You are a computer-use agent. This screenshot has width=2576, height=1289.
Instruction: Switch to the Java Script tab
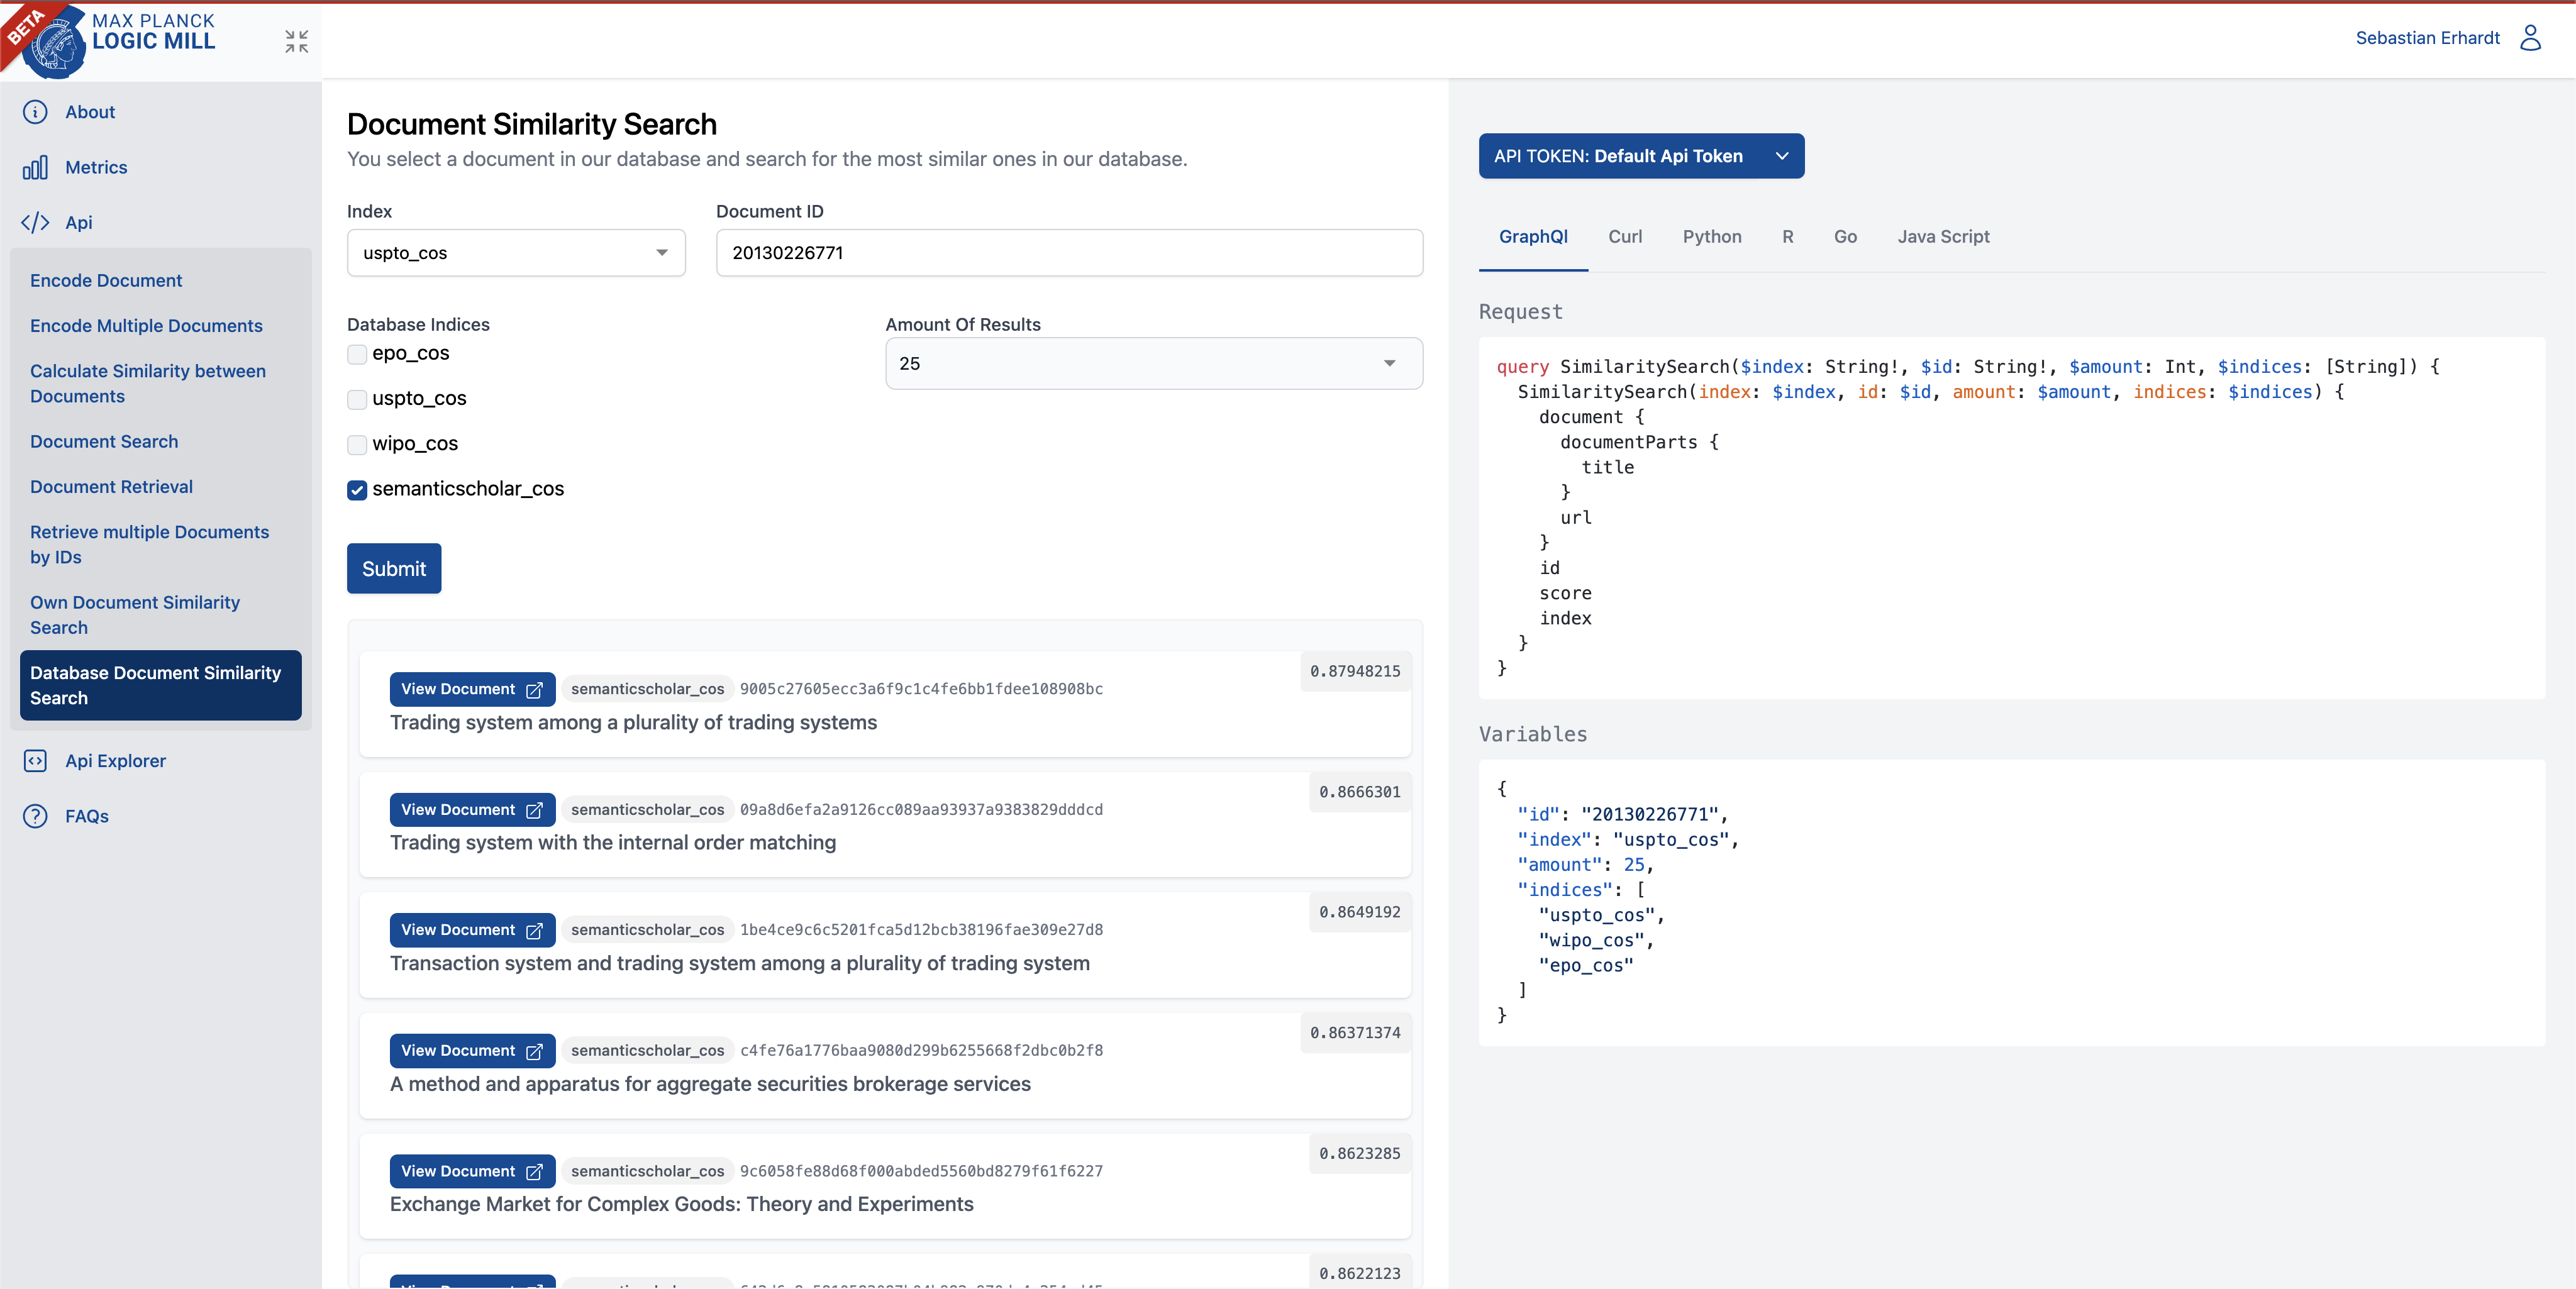click(1943, 237)
